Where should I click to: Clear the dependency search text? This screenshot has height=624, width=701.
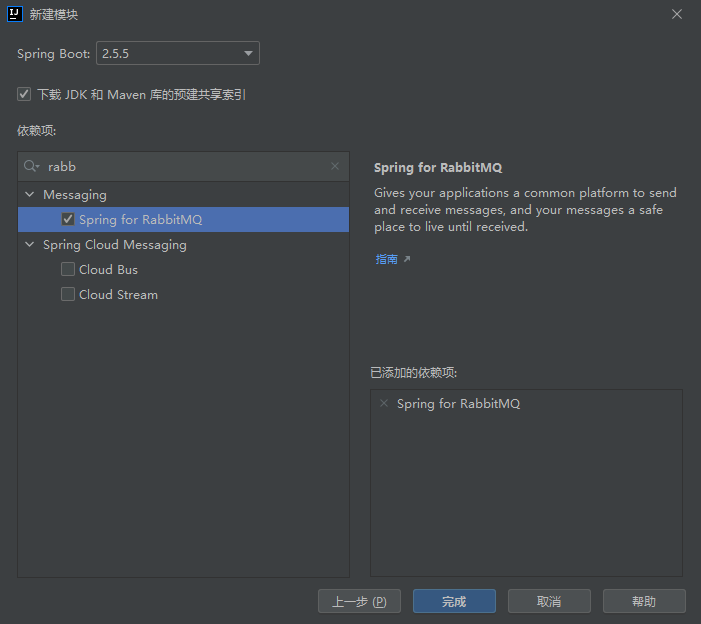[x=335, y=166]
